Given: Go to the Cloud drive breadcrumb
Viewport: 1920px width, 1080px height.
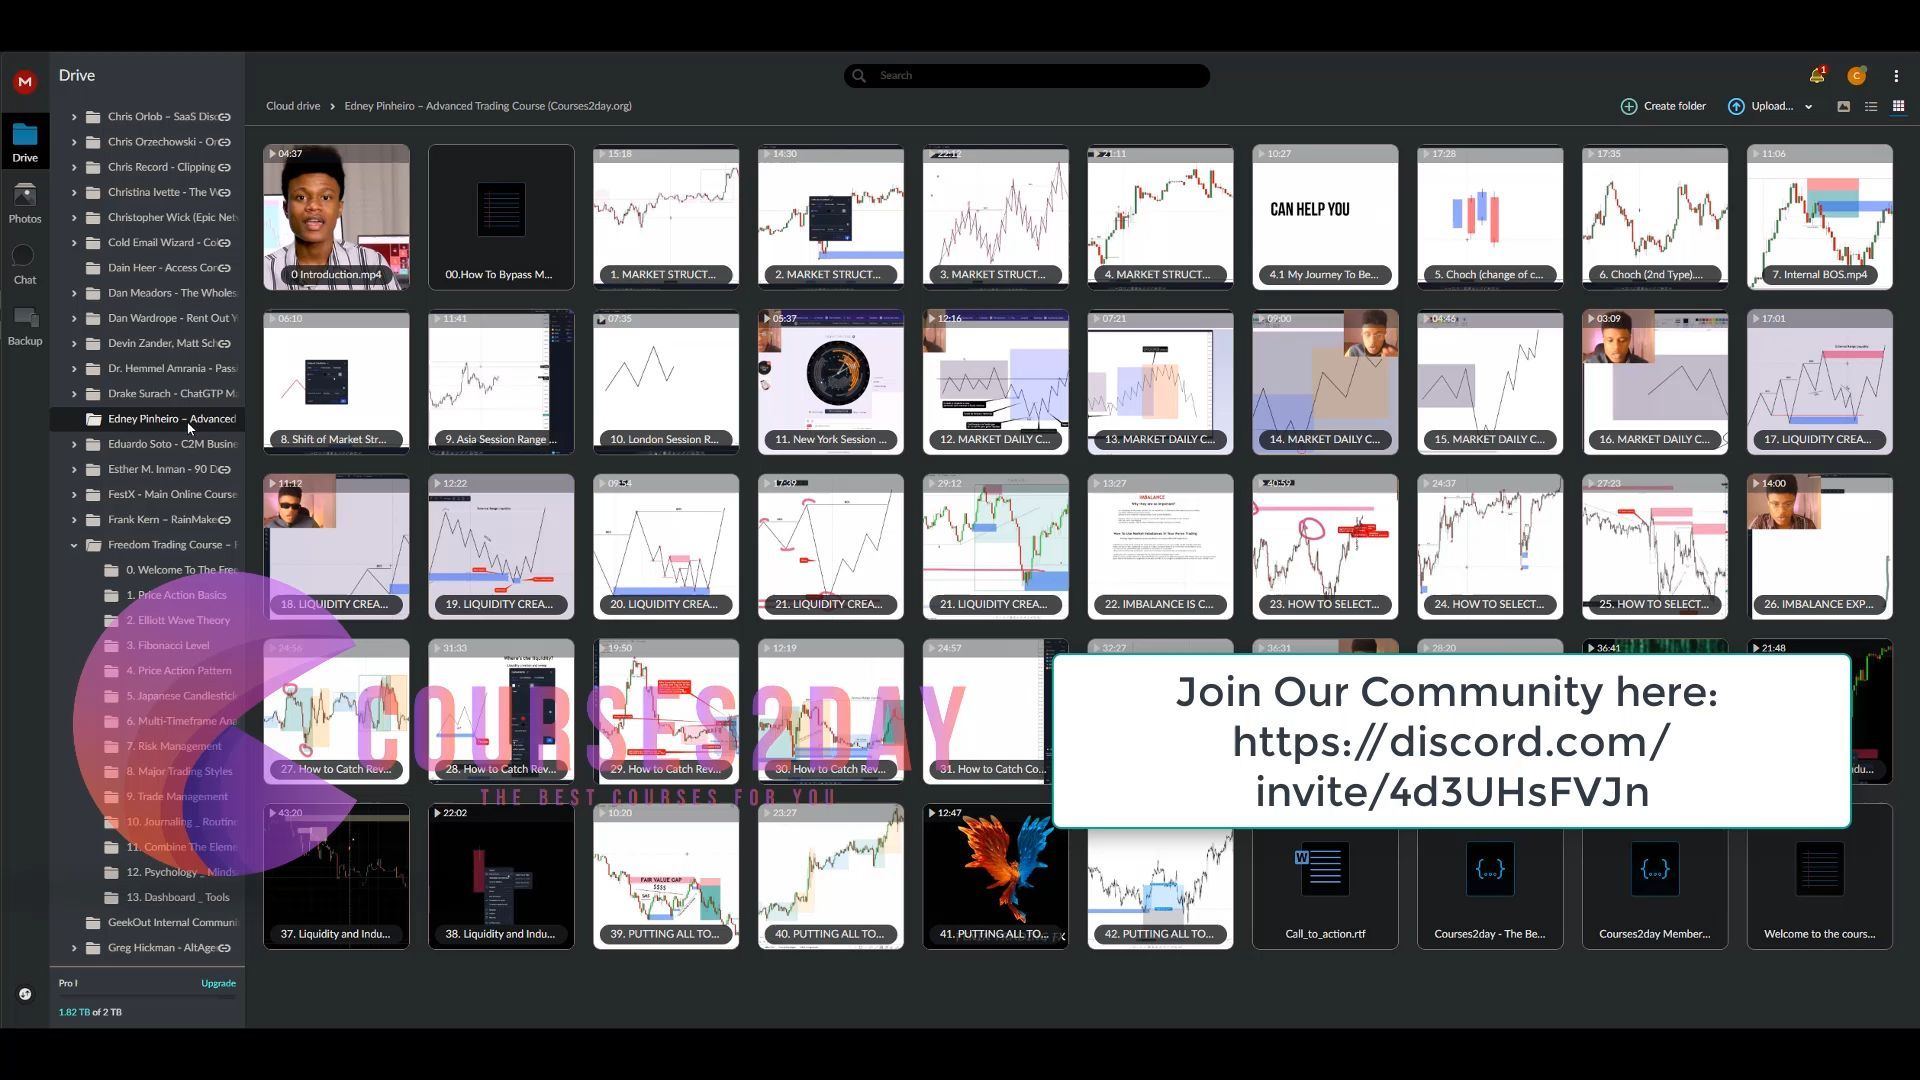Looking at the screenshot, I should (x=293, y=106).
